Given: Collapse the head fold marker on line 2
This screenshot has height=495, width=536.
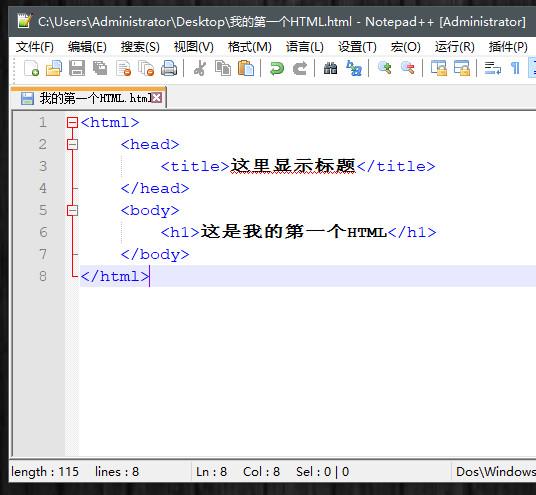Looking at the screenshot, I should click(72, 144).
